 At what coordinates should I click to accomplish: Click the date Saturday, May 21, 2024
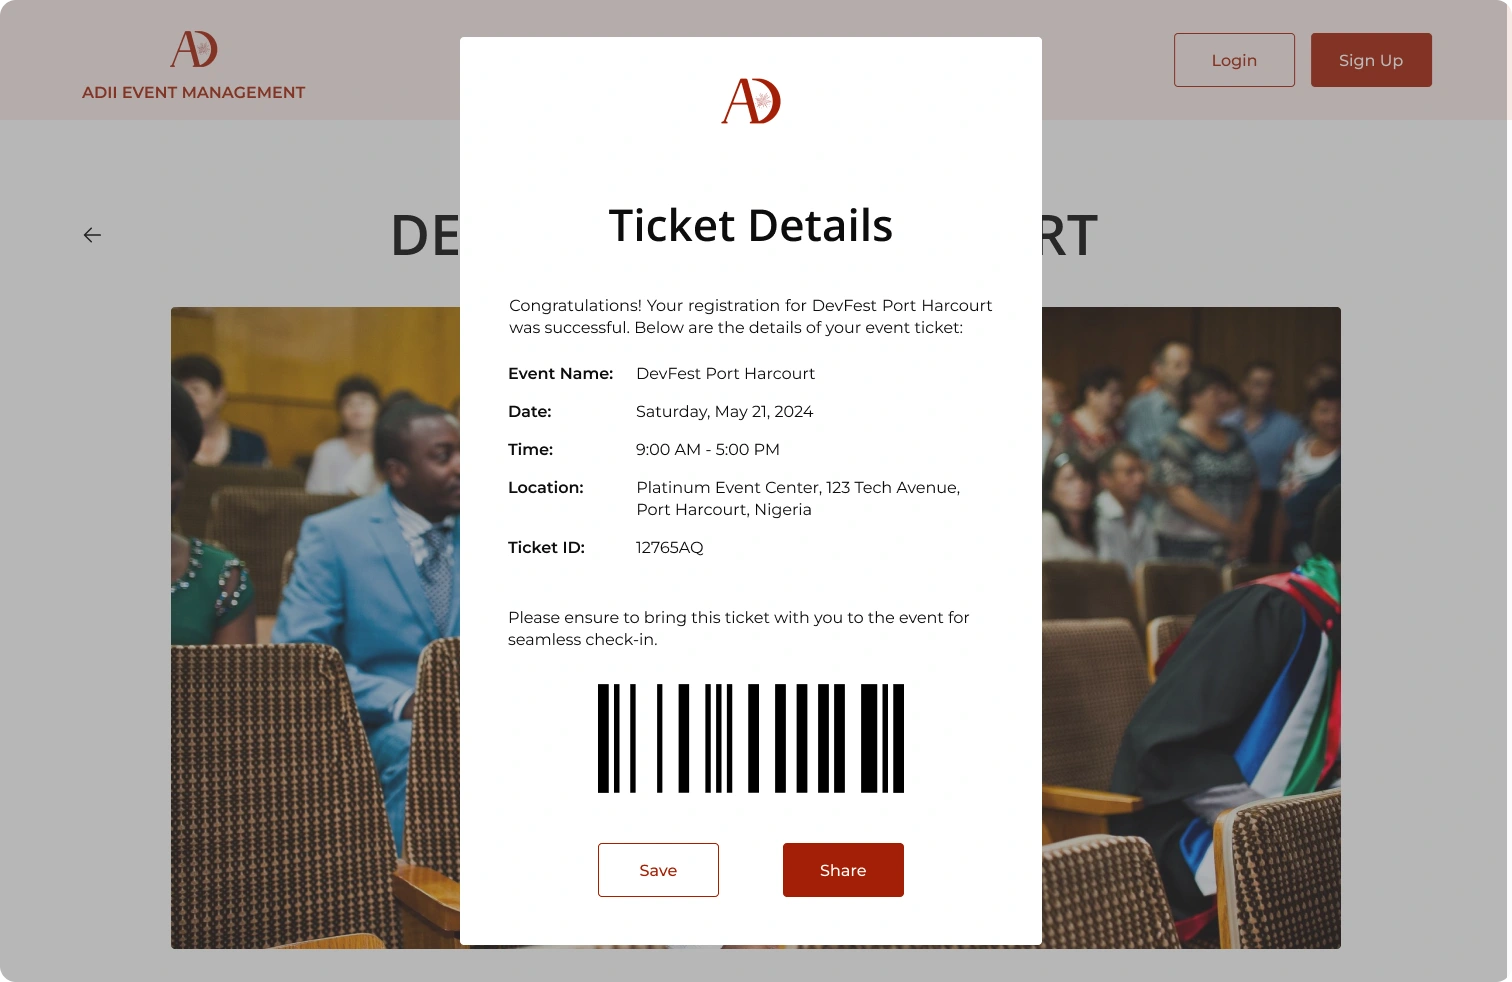tap(725, 411)
